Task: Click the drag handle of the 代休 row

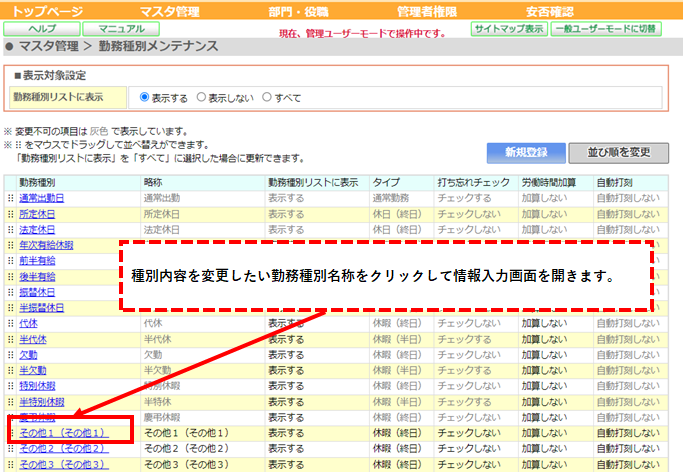Action: coord(11,324)
